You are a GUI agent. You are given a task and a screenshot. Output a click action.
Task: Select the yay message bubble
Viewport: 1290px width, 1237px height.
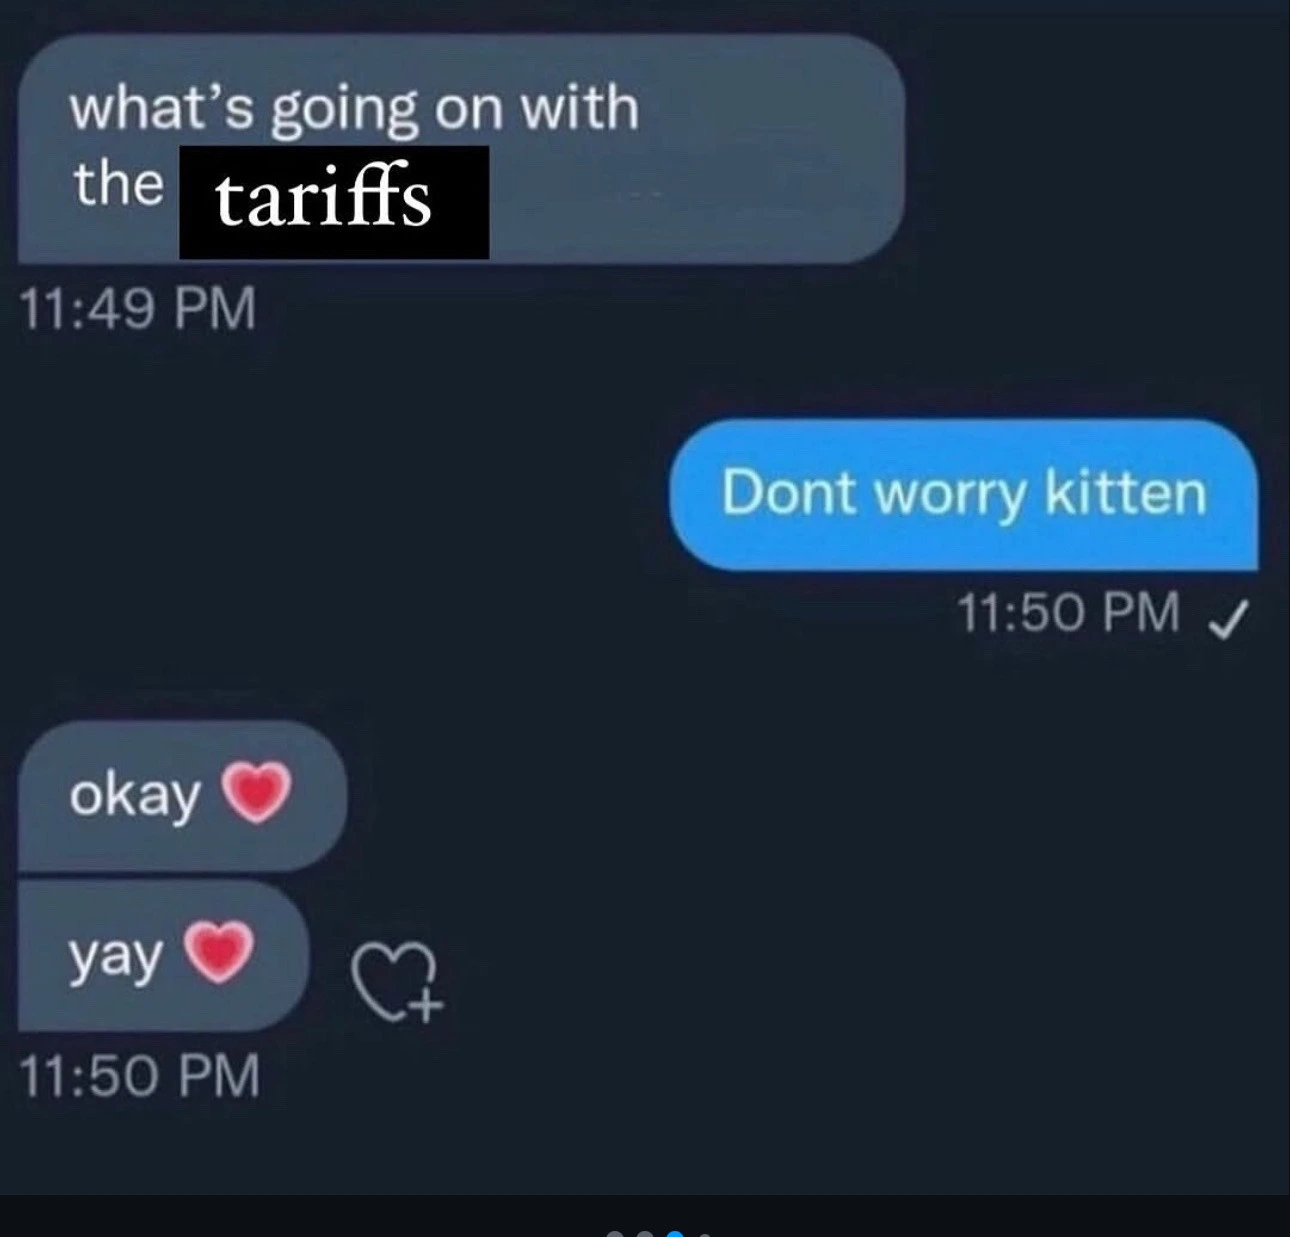pyautogui.click(x=163, y=956)
